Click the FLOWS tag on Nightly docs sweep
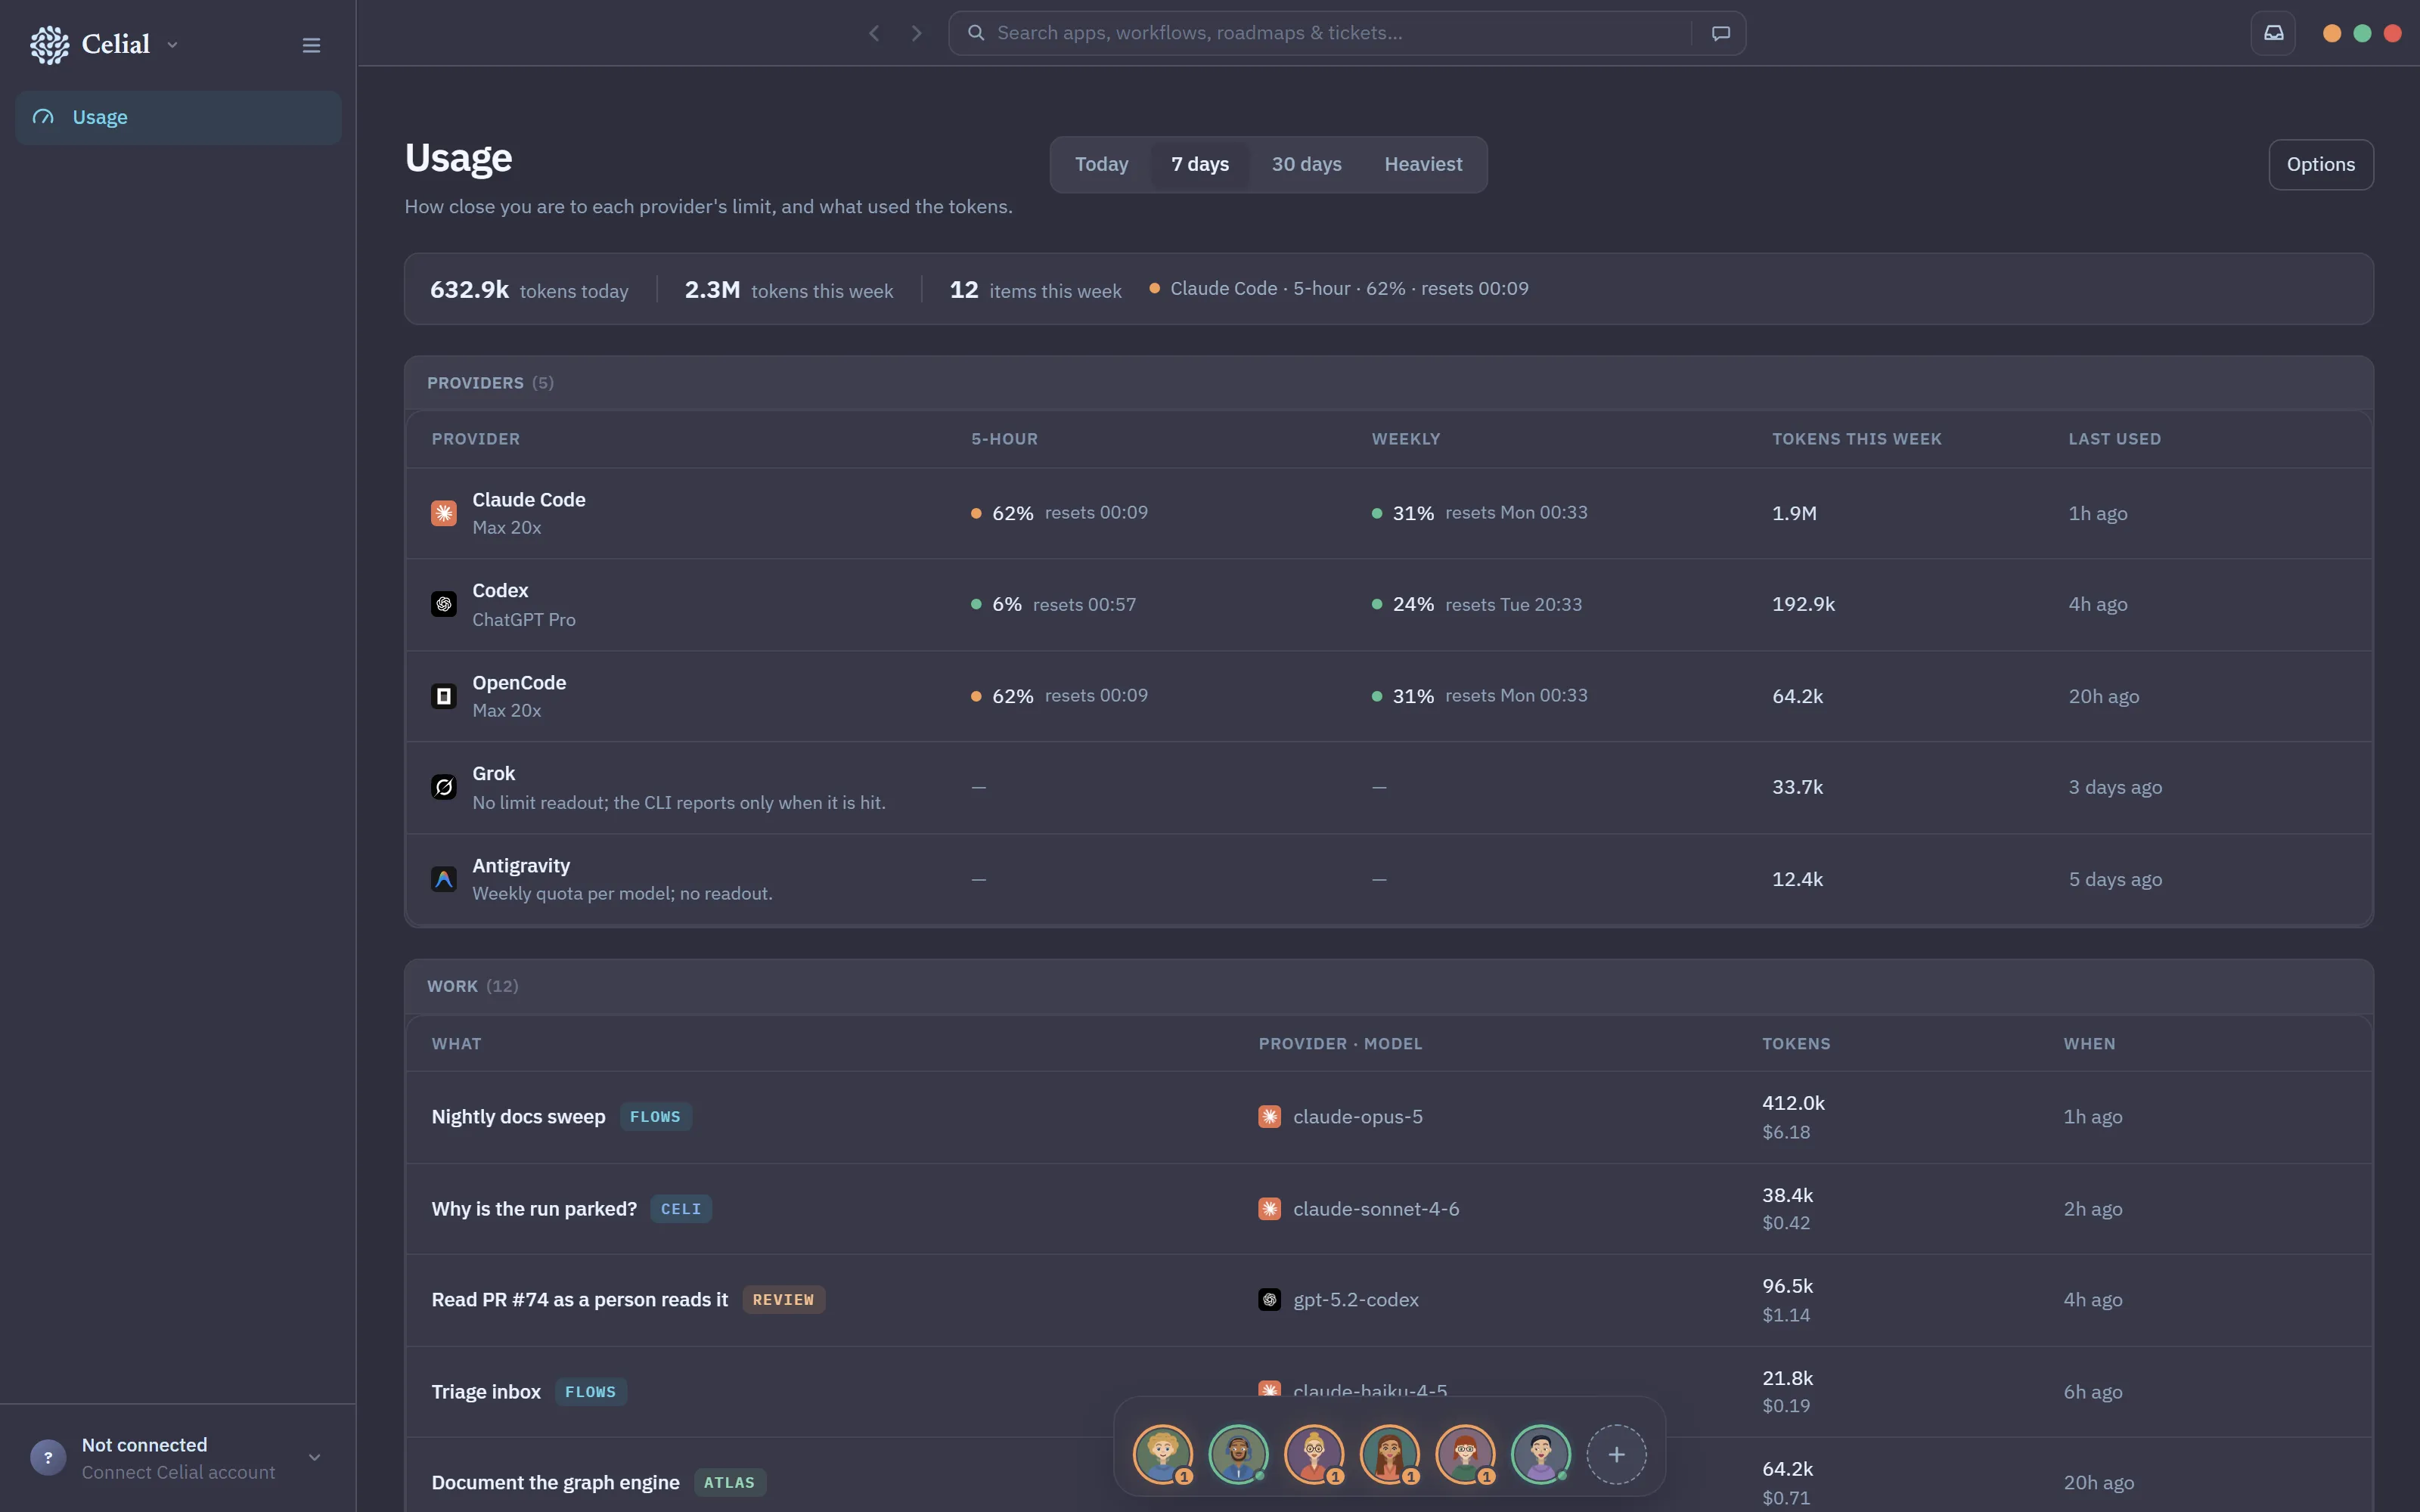This screenshot has height=1512, width=2420. pos(655,1117)
